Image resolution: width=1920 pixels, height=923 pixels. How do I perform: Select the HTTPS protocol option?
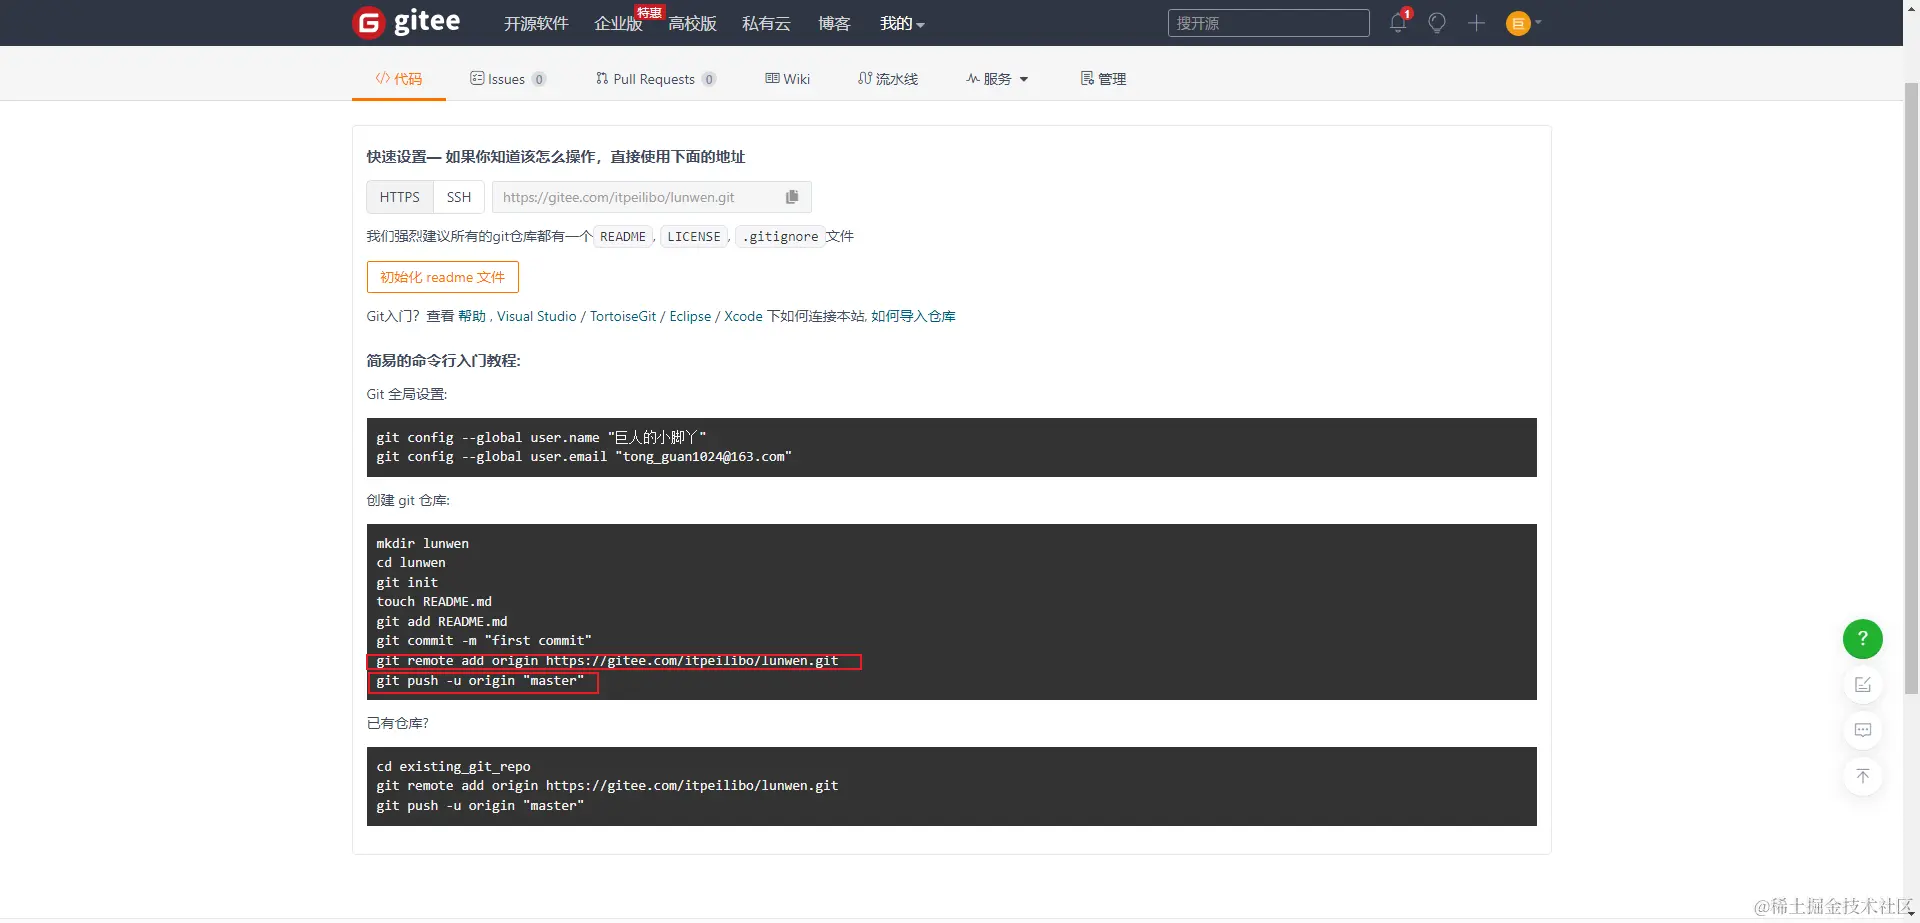(399, 197)
